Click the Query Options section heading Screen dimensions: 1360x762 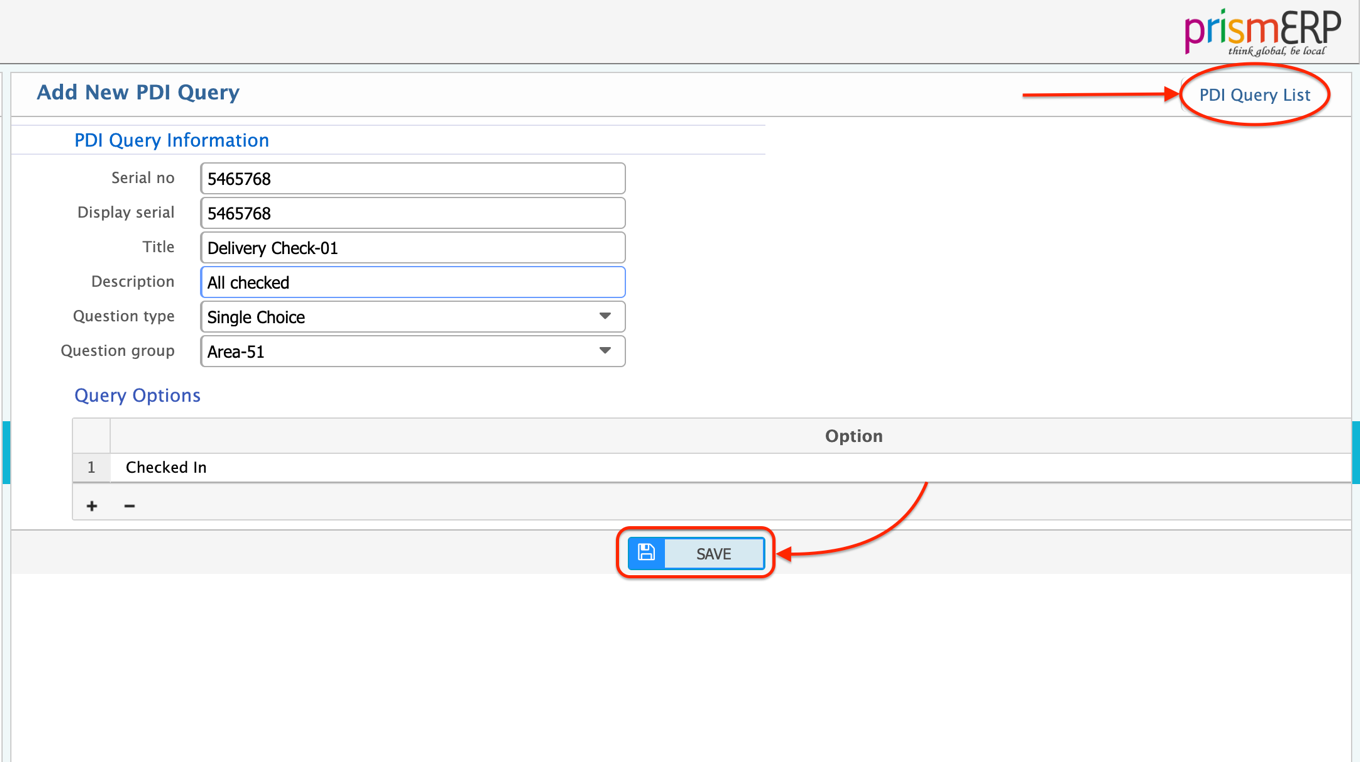point(137,395)
